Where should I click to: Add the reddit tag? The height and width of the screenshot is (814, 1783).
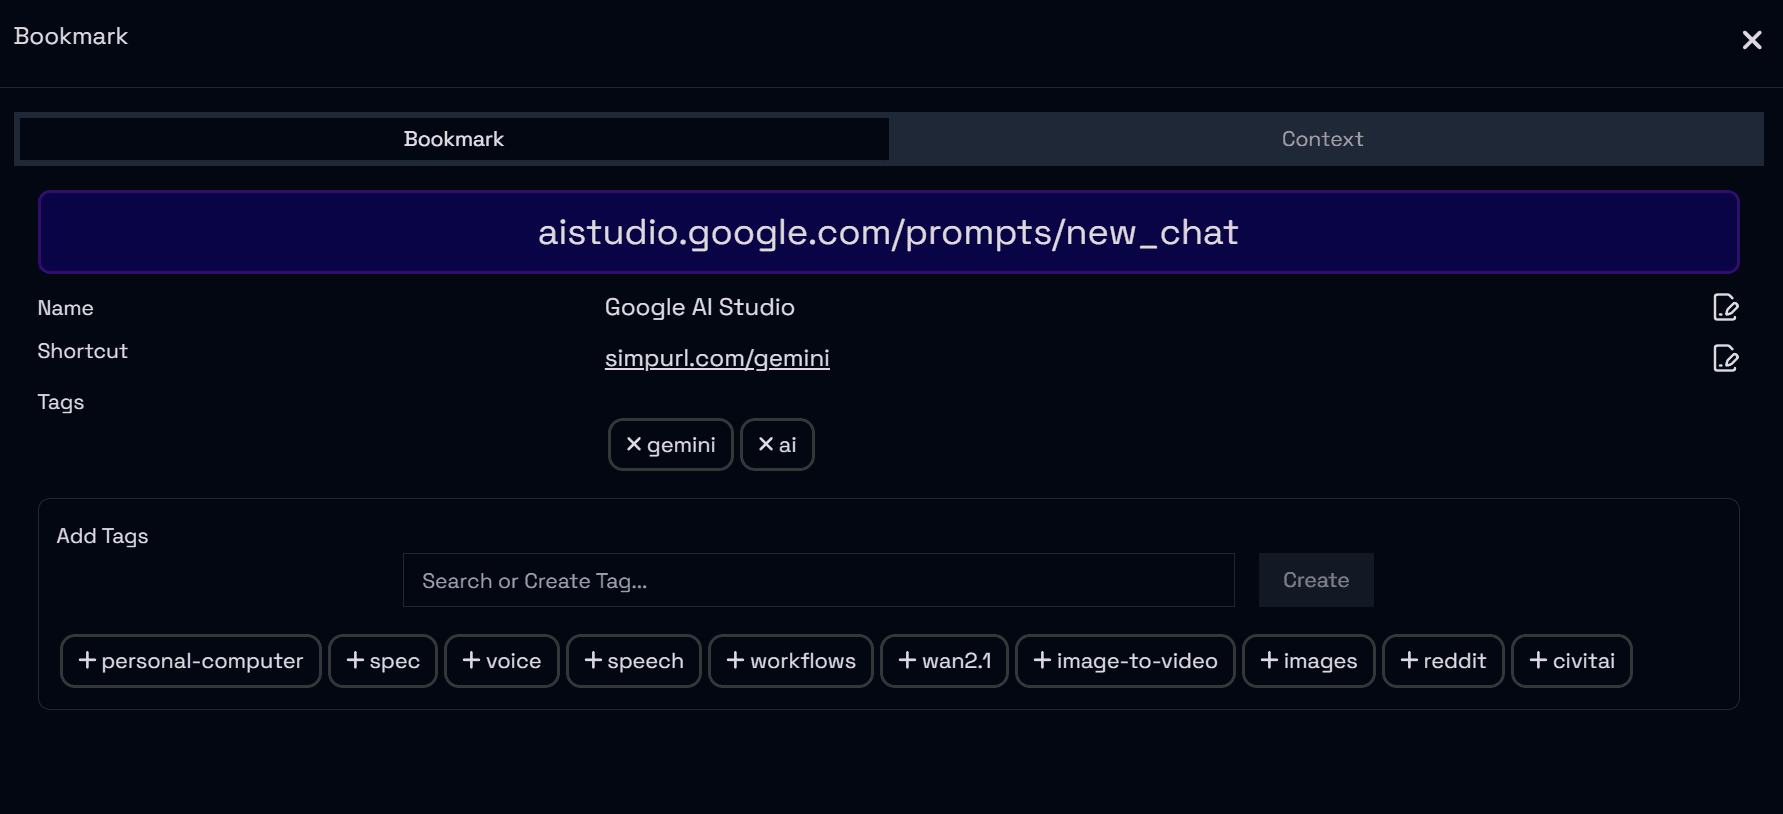pyautogui.click(x=1443, y=661)
